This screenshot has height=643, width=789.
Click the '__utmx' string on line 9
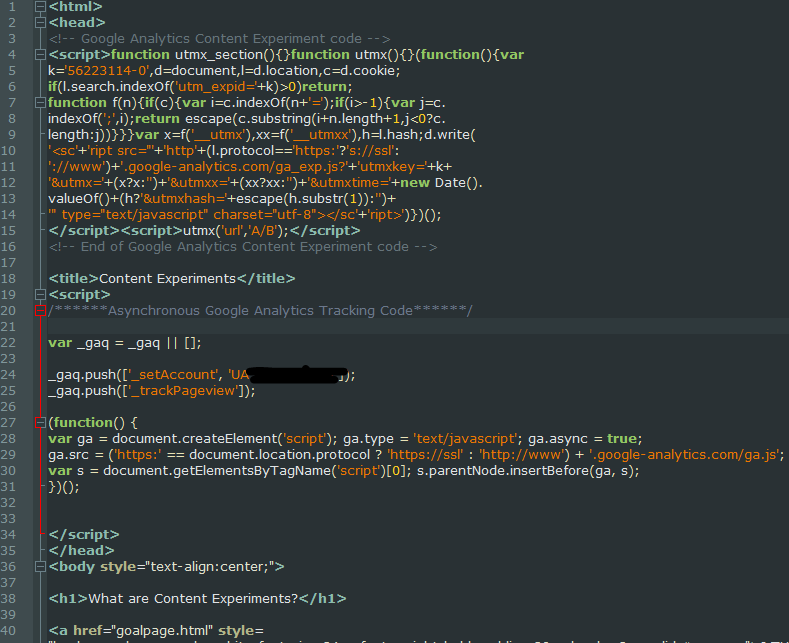click(x=220, y=135)
